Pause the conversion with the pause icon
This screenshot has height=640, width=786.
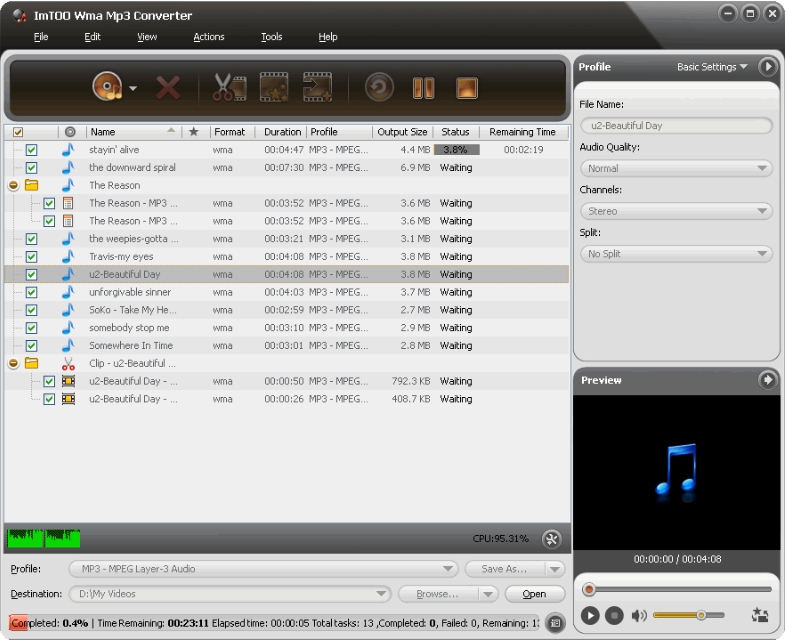tap(423, 88)
